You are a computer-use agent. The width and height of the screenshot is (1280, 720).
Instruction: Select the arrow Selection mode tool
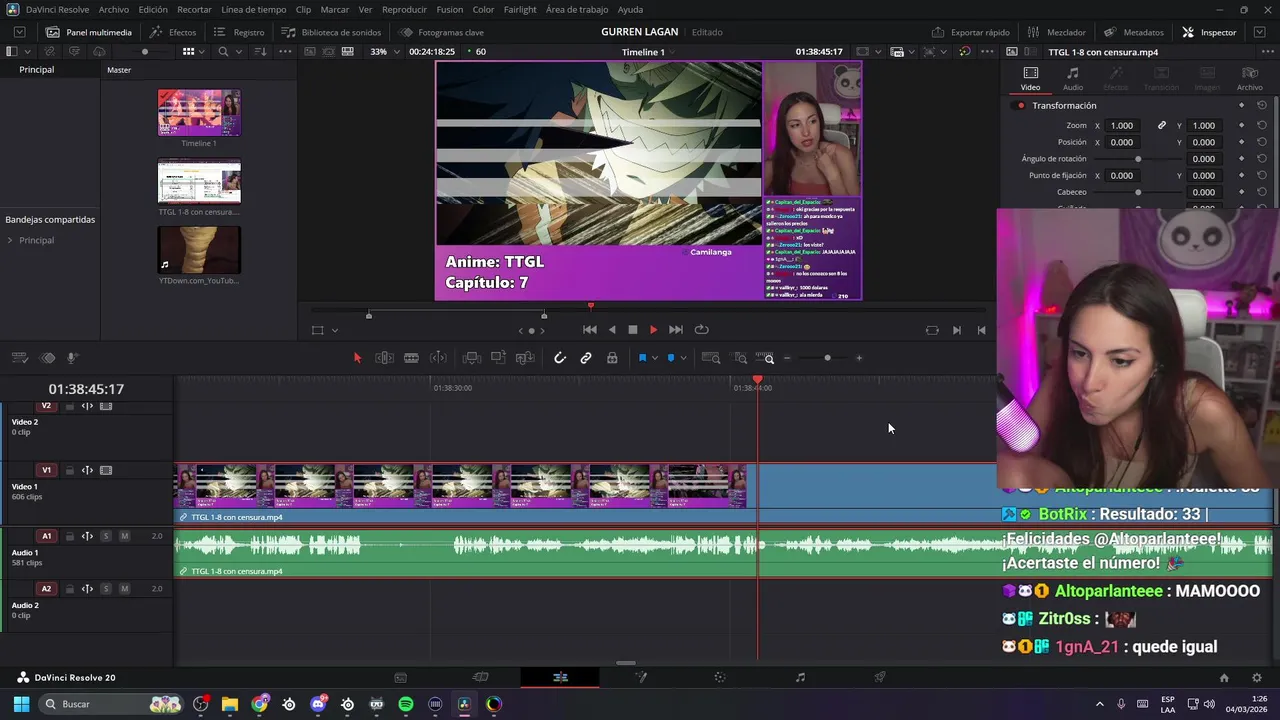357,358
